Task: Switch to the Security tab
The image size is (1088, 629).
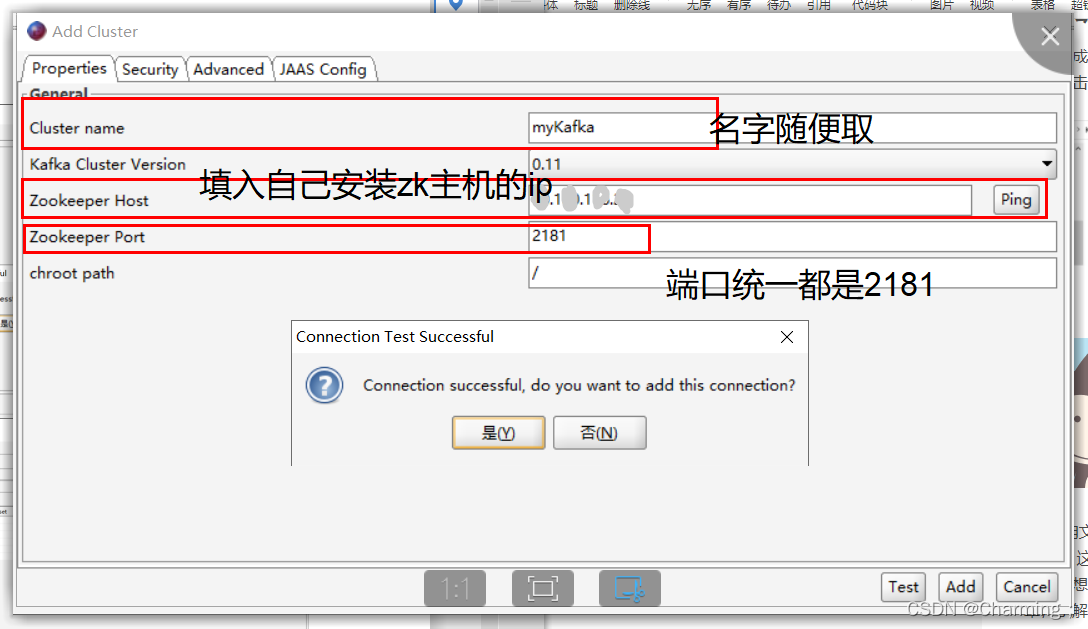Action: [x=150, y=69]
